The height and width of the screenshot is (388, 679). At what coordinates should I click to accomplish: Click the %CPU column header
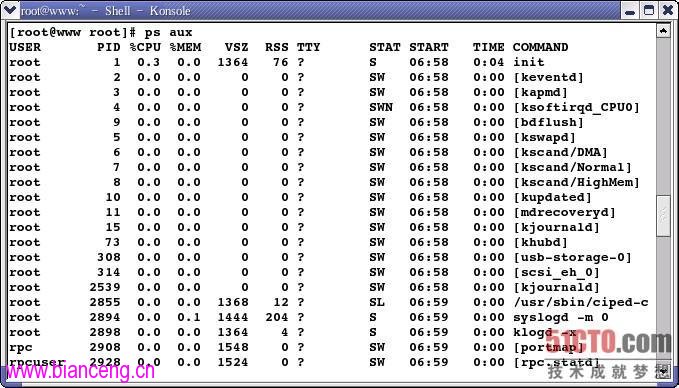point(145,47)
